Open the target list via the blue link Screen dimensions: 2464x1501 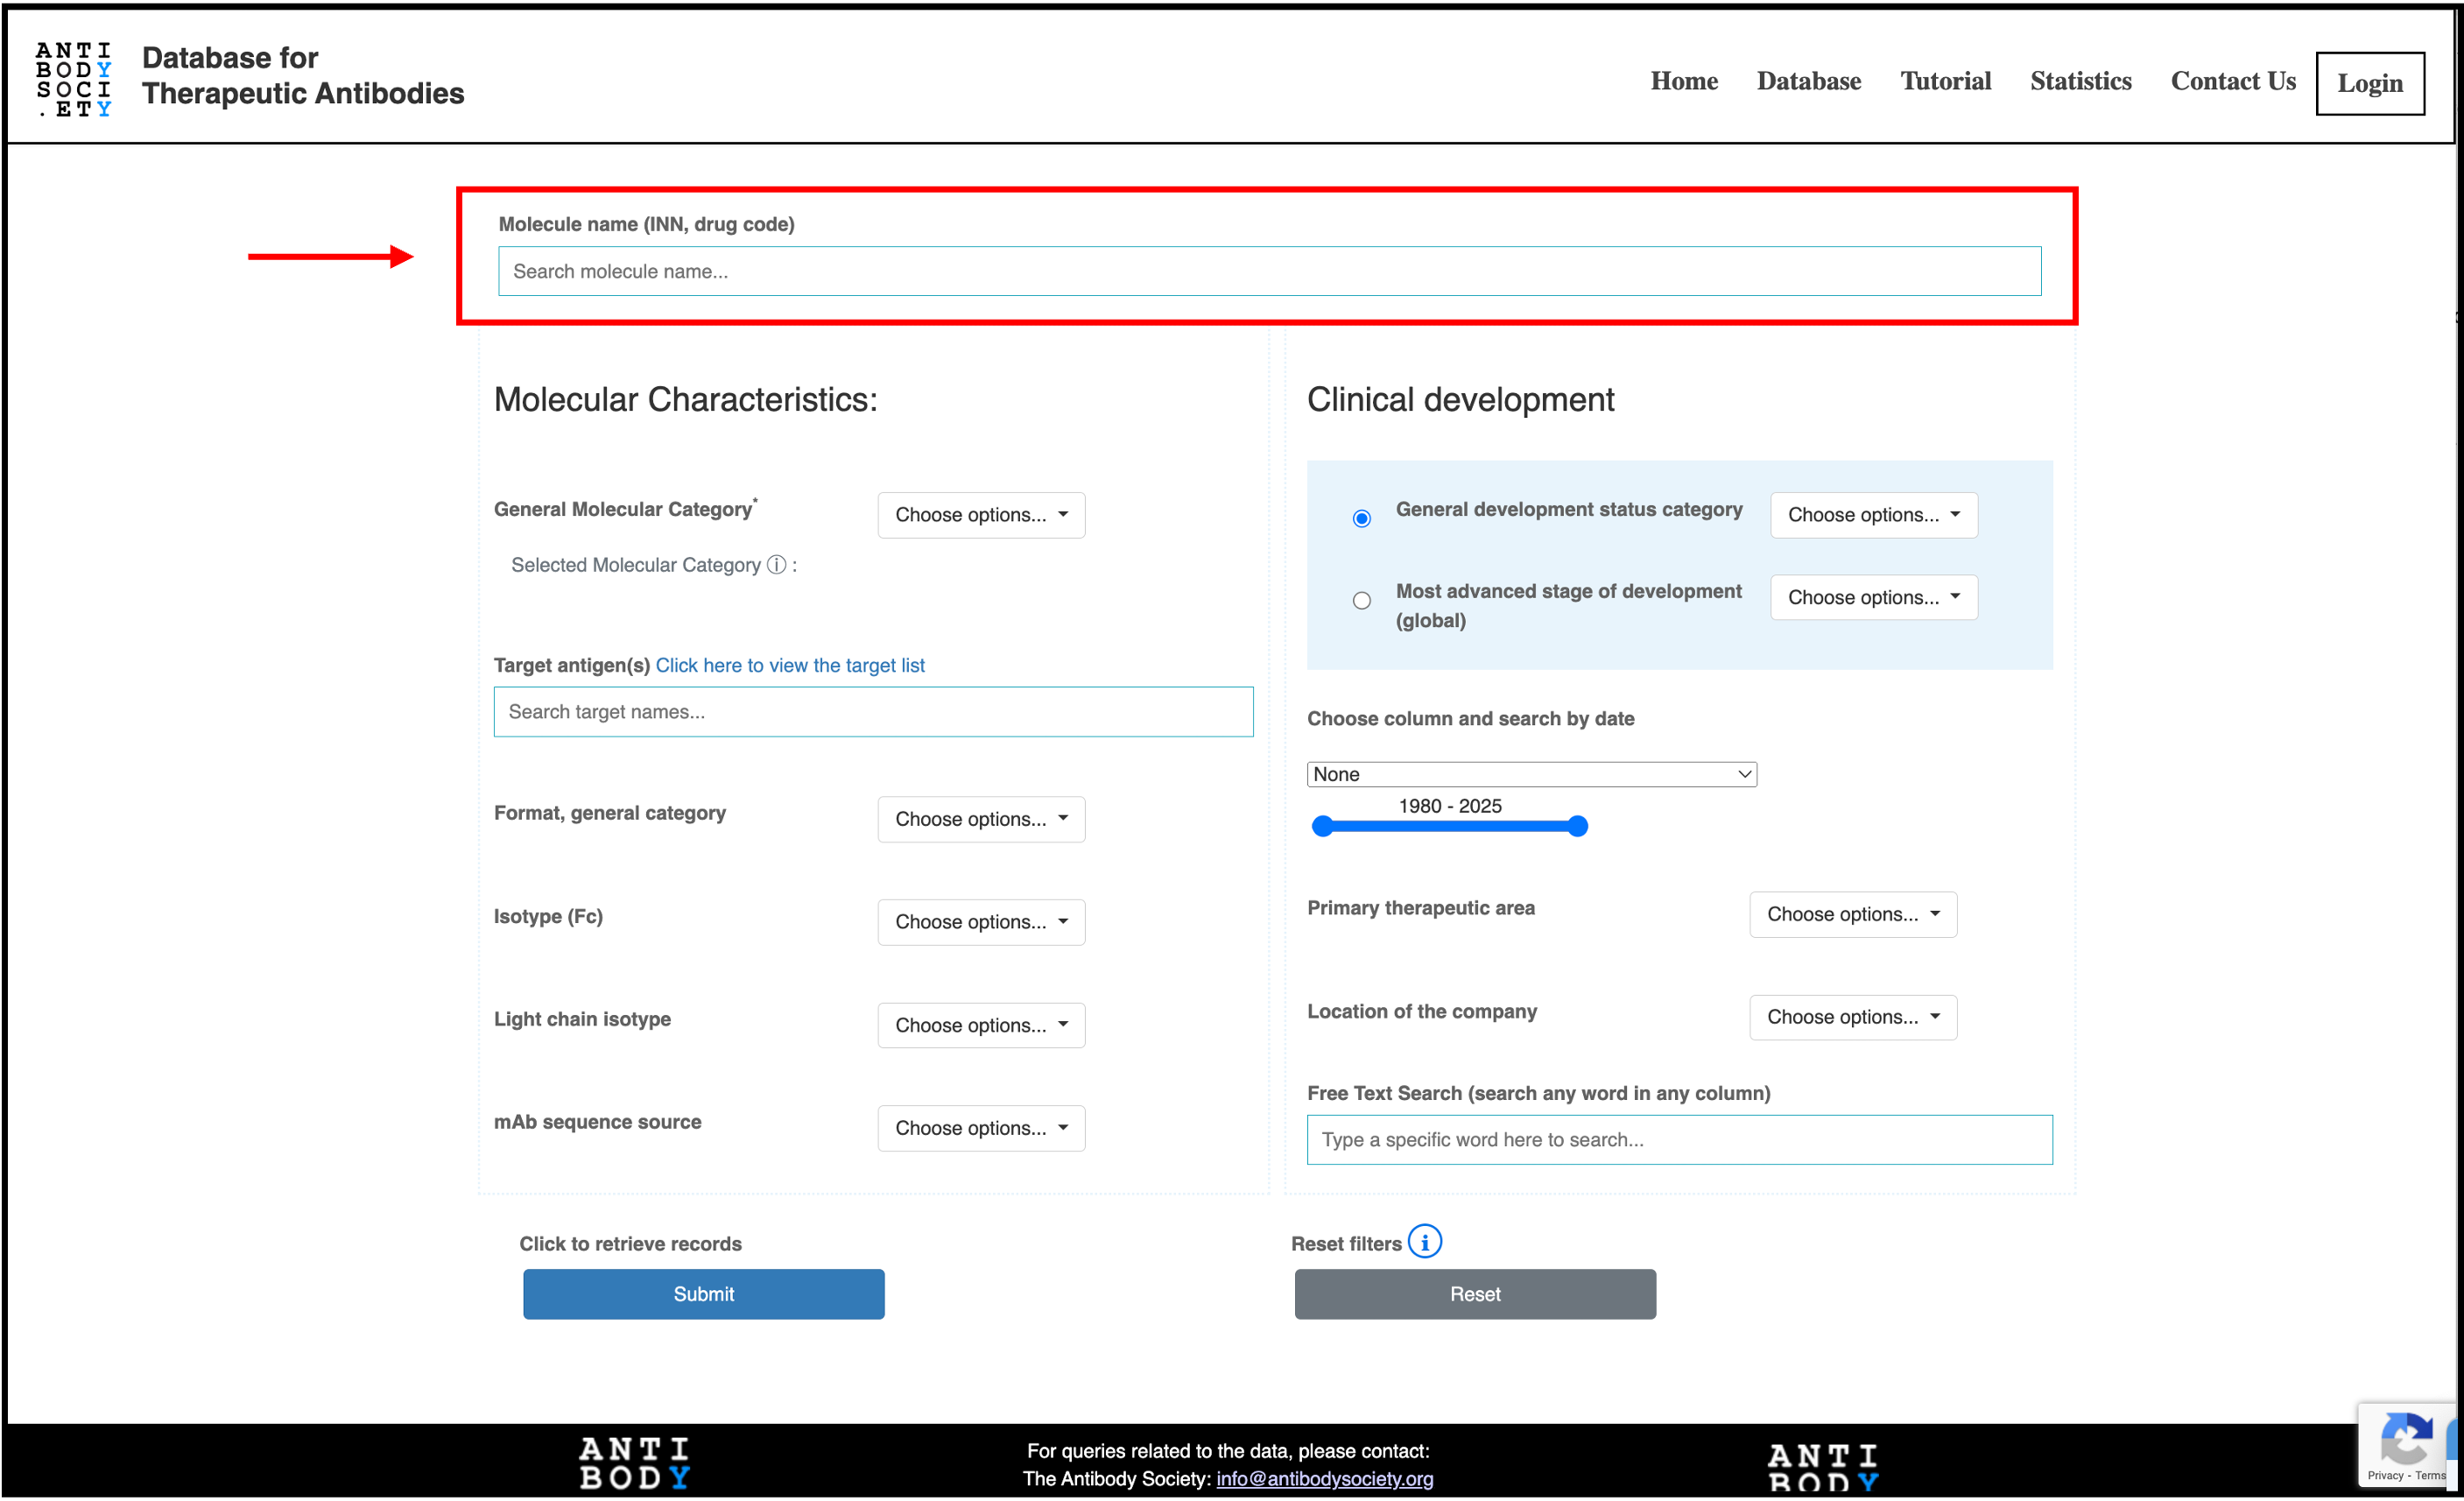(790, 665)
